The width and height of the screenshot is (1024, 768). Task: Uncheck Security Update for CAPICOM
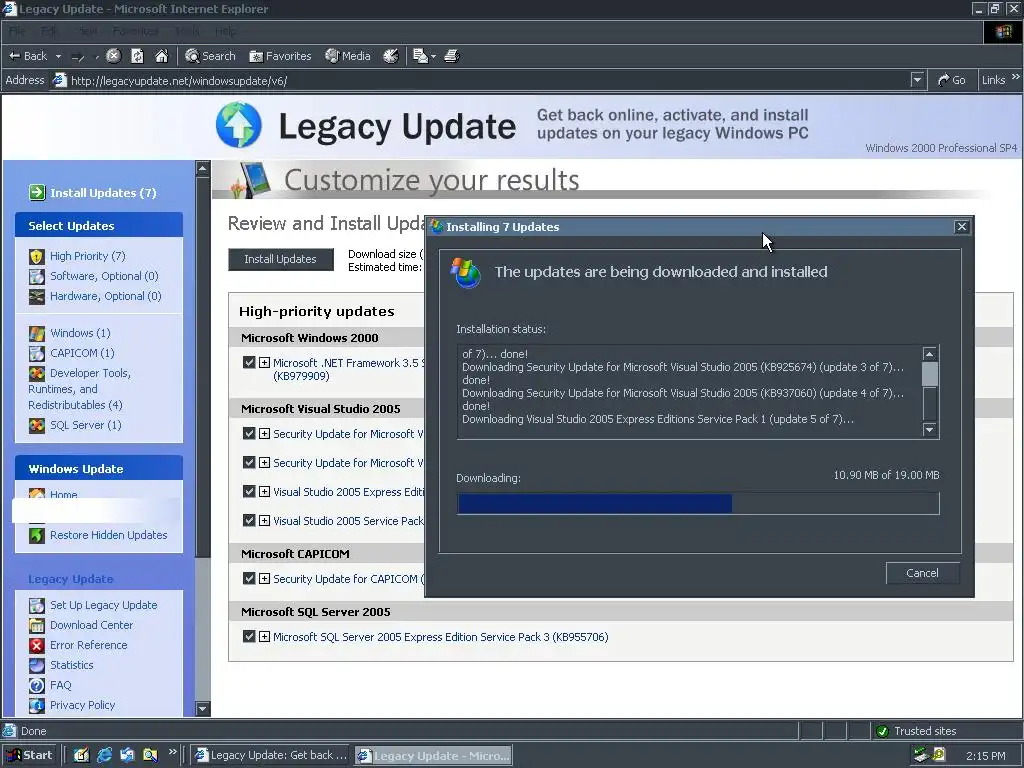point(249,579)
